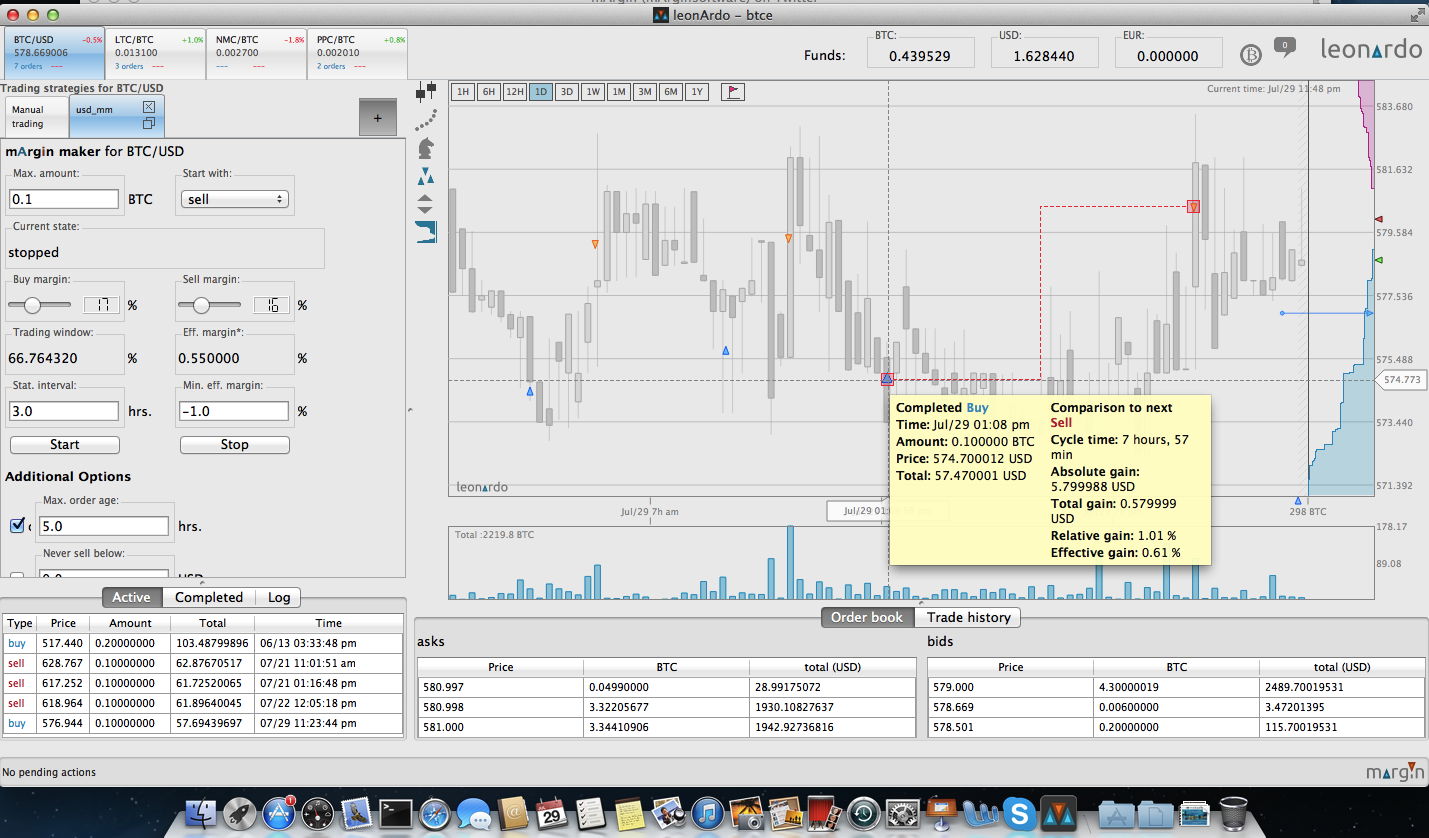Switch to the Manual trading tab

point(37,116)
